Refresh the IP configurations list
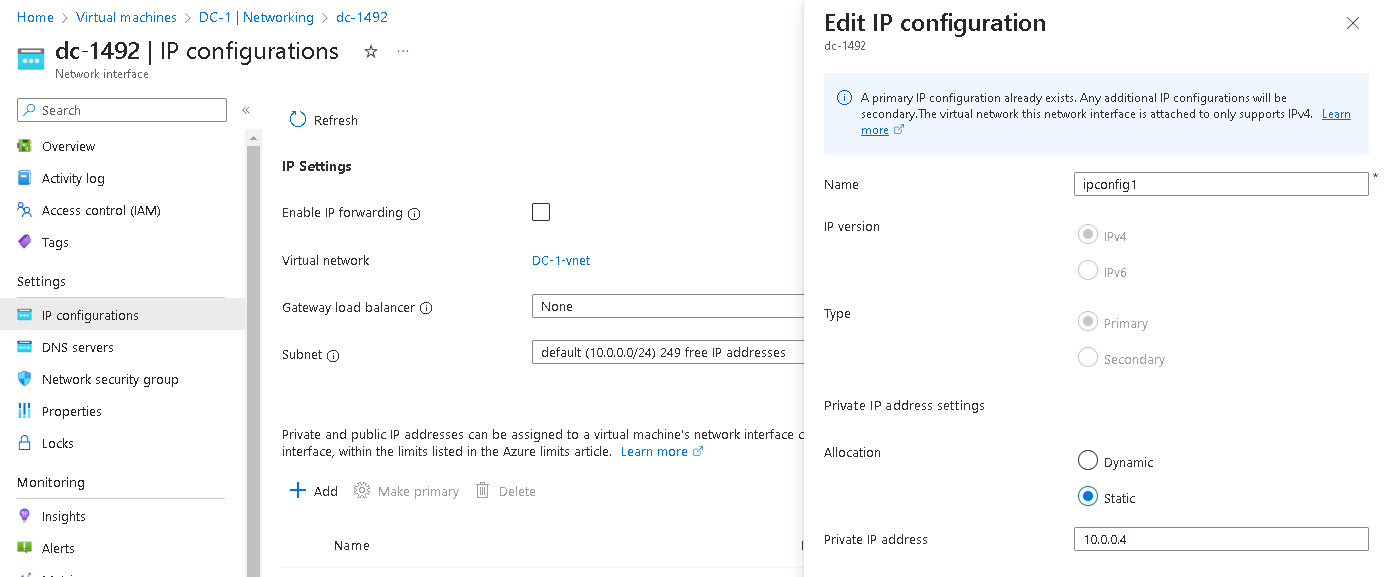 [322, 119]
